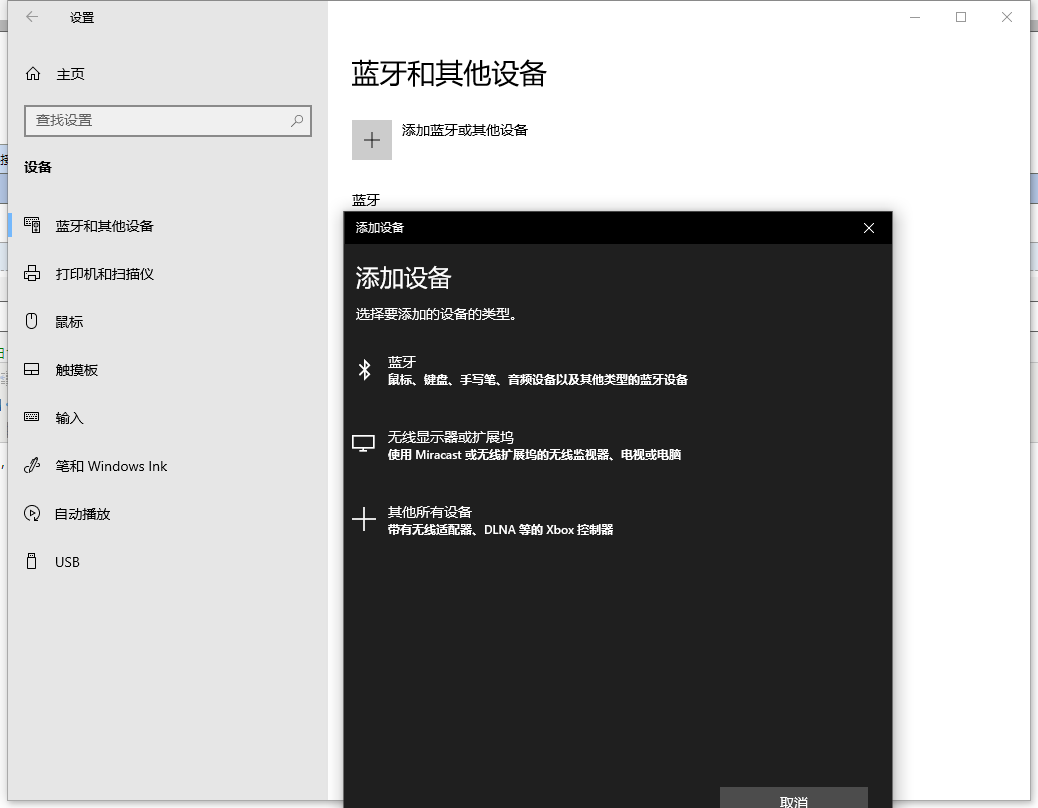The width and height of the screenshot is (1038, 808).
Task: Choose the plus icon for 其他所有设备
Action: point(364,519)
